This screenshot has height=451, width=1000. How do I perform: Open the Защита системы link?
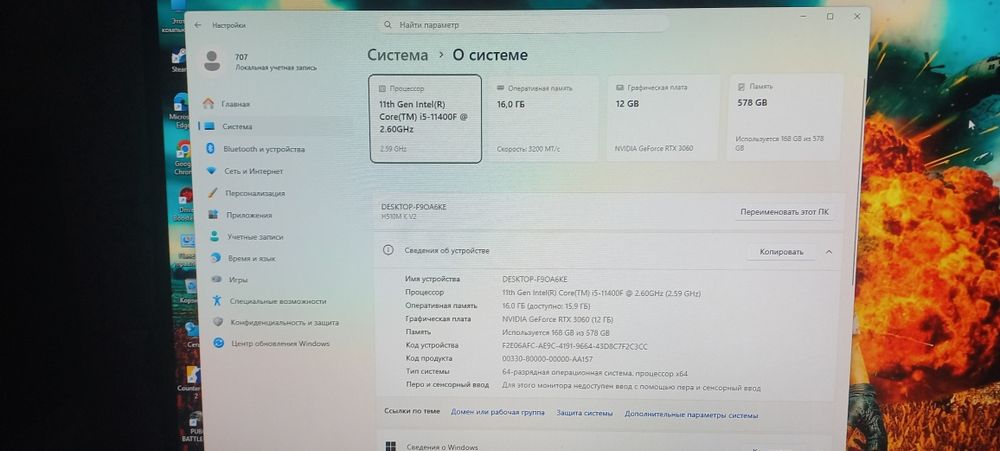584,413
